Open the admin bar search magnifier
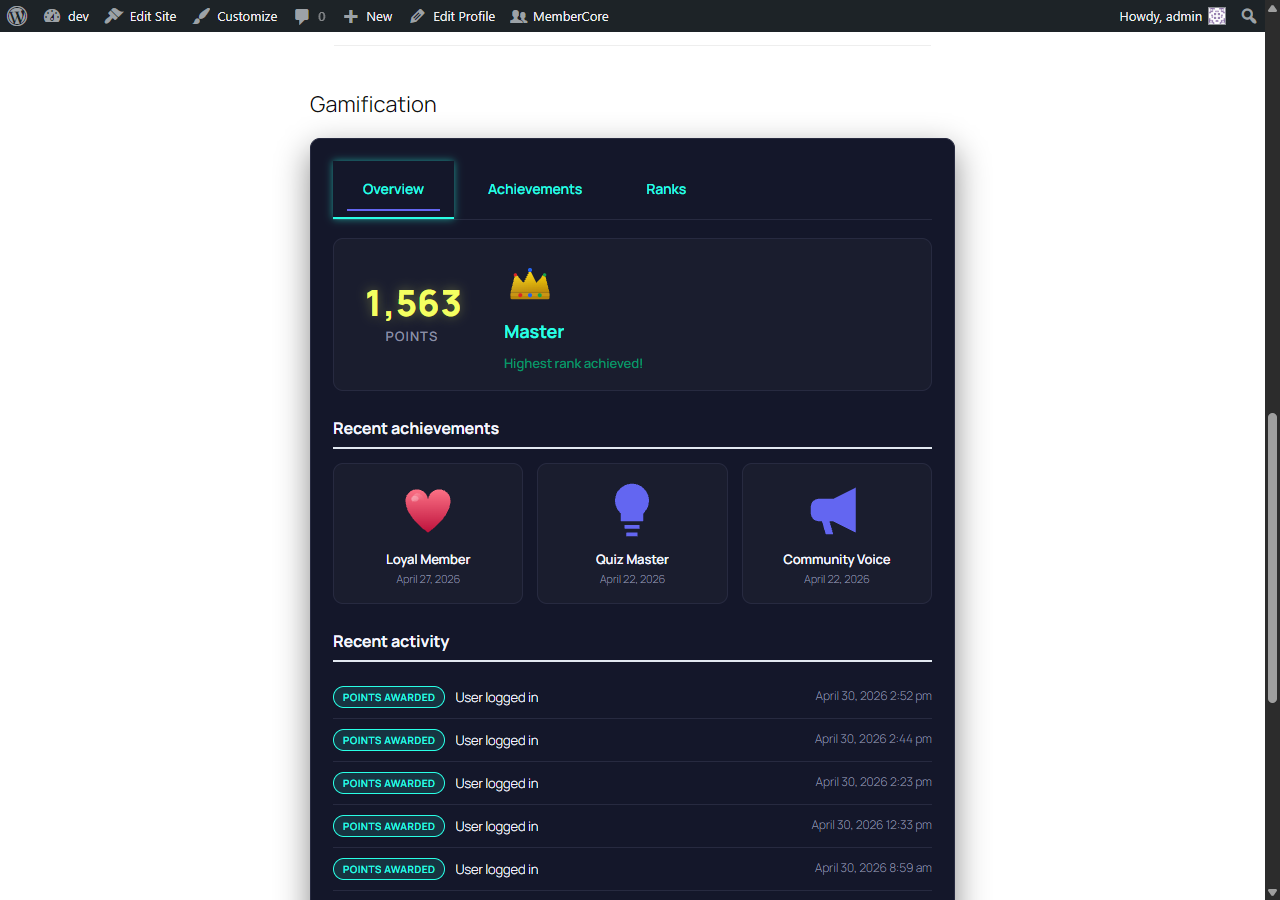Screen dimensions: 1280x900 (1249, 16)
